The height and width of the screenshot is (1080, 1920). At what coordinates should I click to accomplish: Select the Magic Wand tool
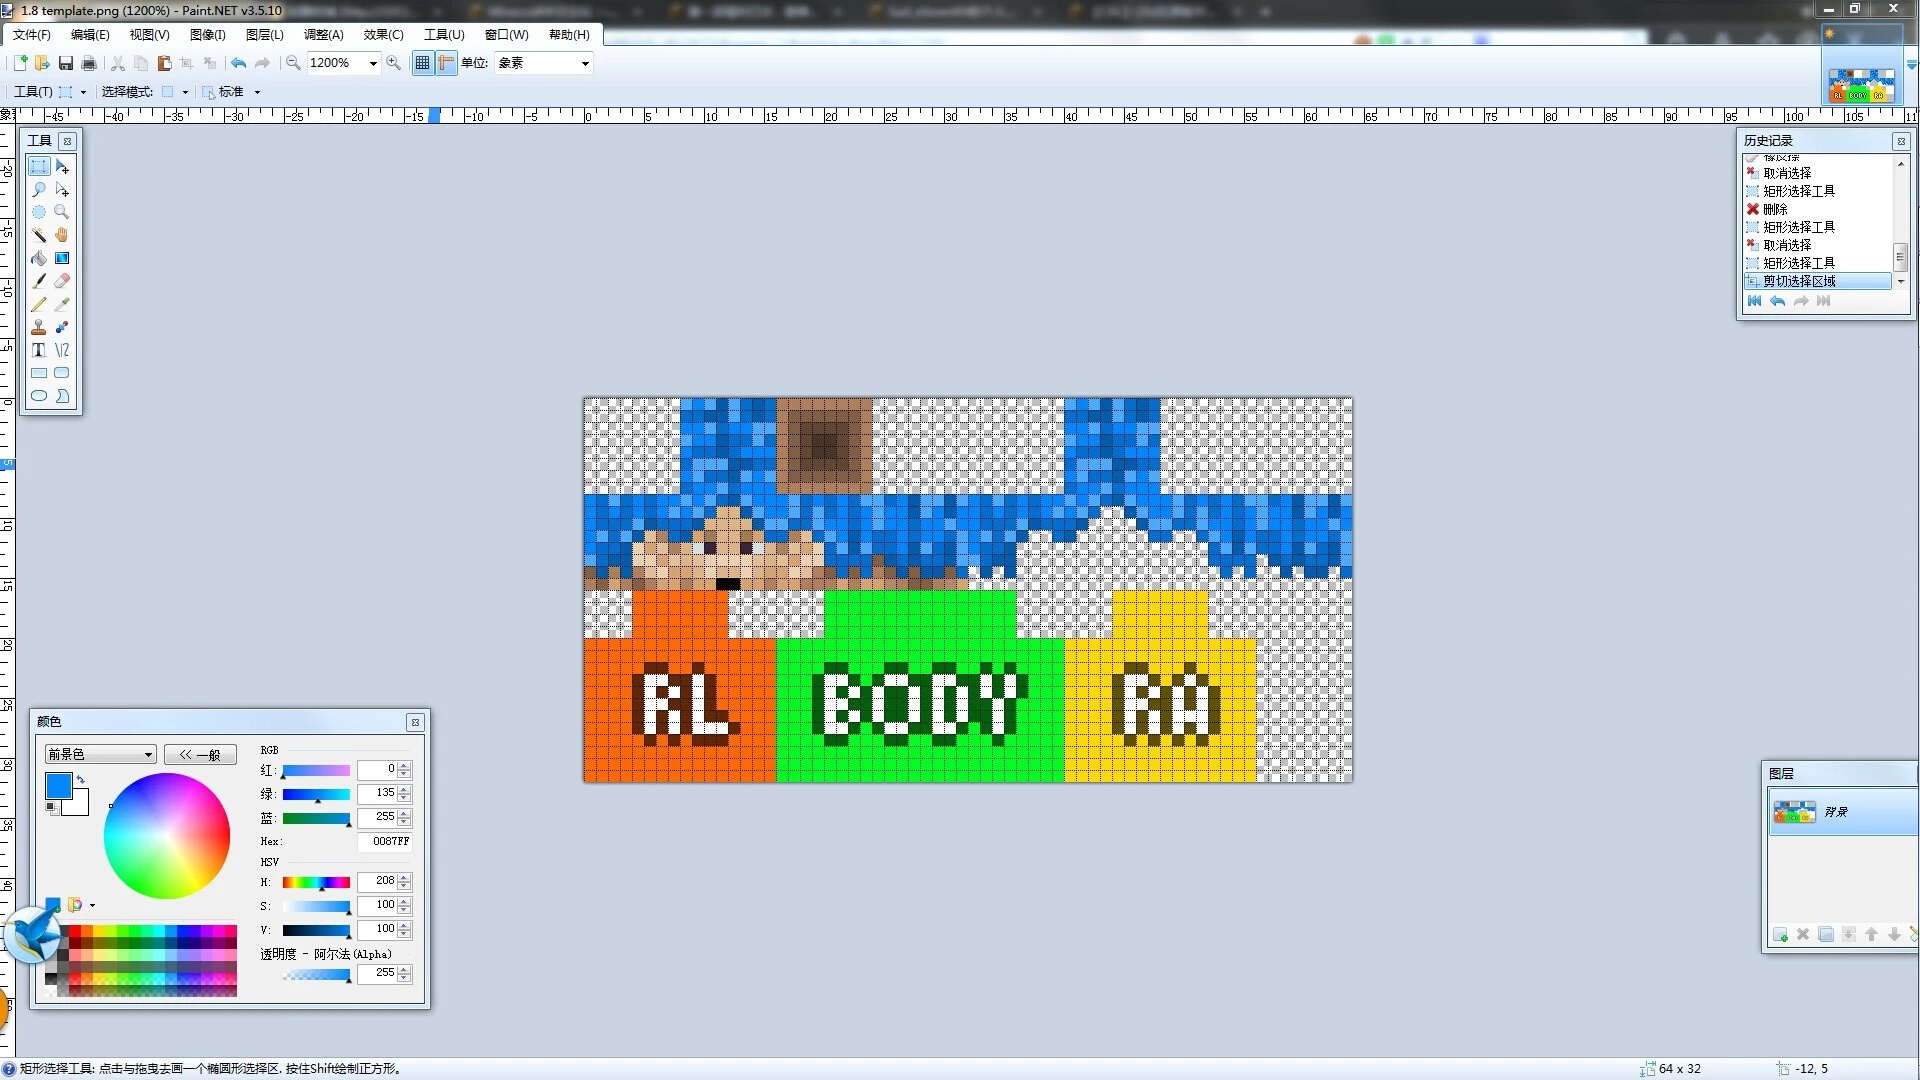click(x=39, y=235)
